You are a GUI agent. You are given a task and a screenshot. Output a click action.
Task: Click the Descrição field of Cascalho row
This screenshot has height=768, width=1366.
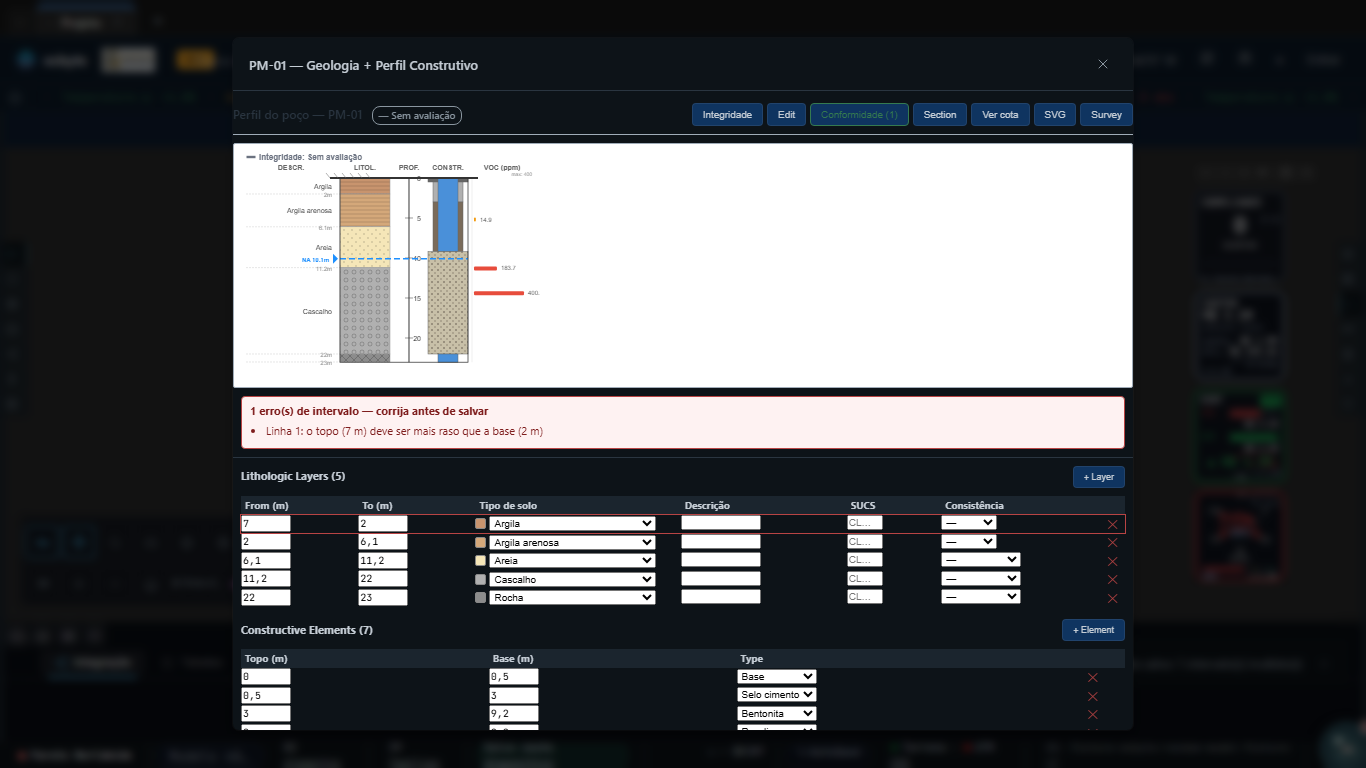coord(721,578)
